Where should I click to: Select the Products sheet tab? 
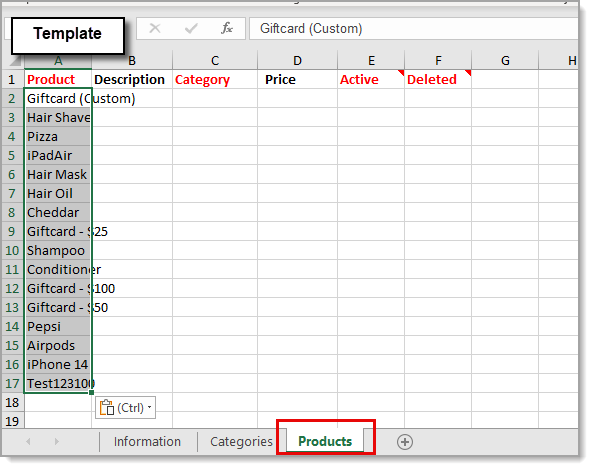(x=325, y=441)
